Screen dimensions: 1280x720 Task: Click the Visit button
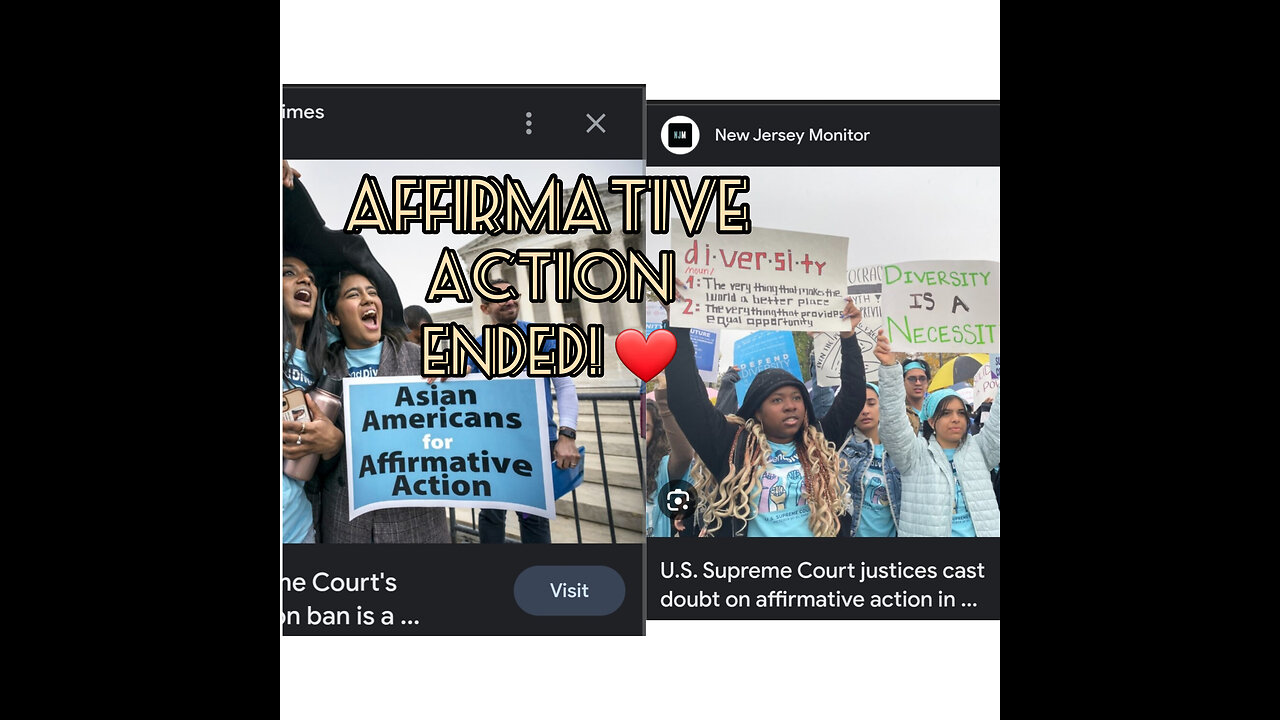tap(569, 591)
